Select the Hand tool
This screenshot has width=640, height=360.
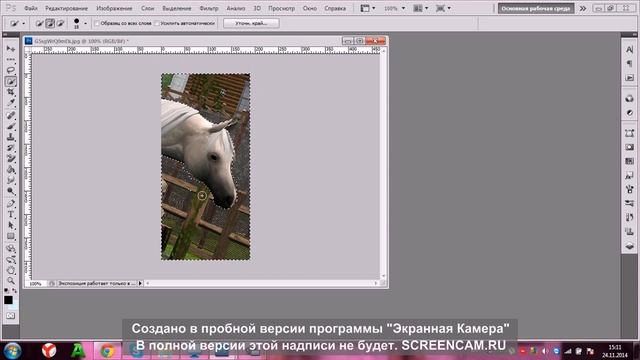pyautogui.click(x=11, y=270)
